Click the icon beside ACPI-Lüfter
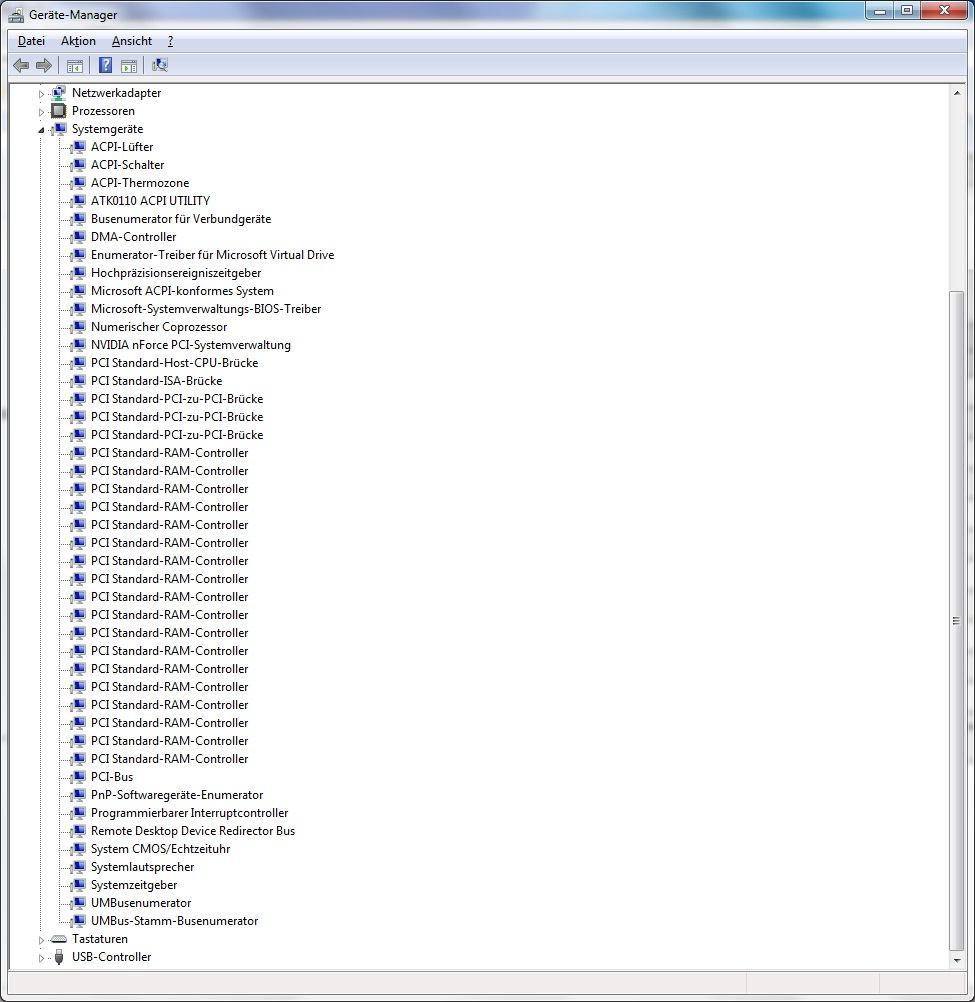The image size is (975, 1002). [78, 146]
